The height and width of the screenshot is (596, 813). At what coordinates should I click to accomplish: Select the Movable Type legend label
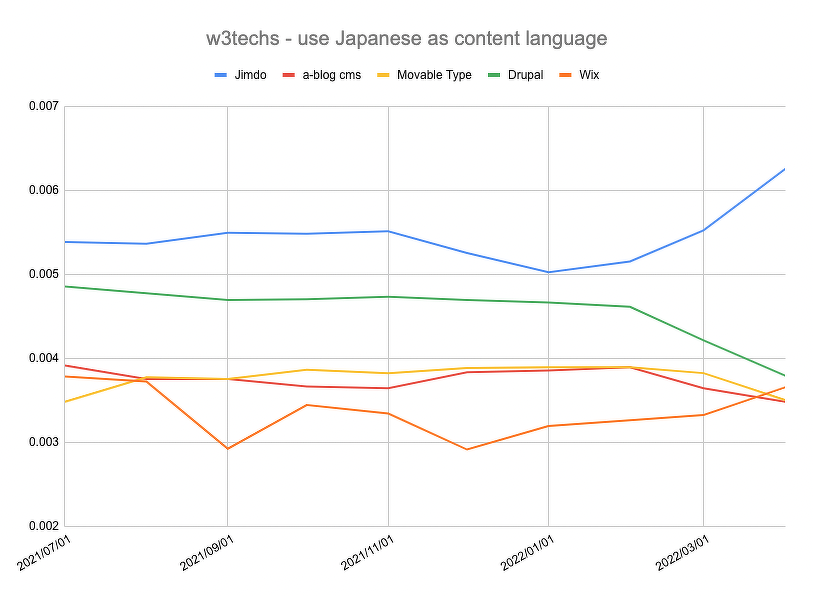point(434,75)
